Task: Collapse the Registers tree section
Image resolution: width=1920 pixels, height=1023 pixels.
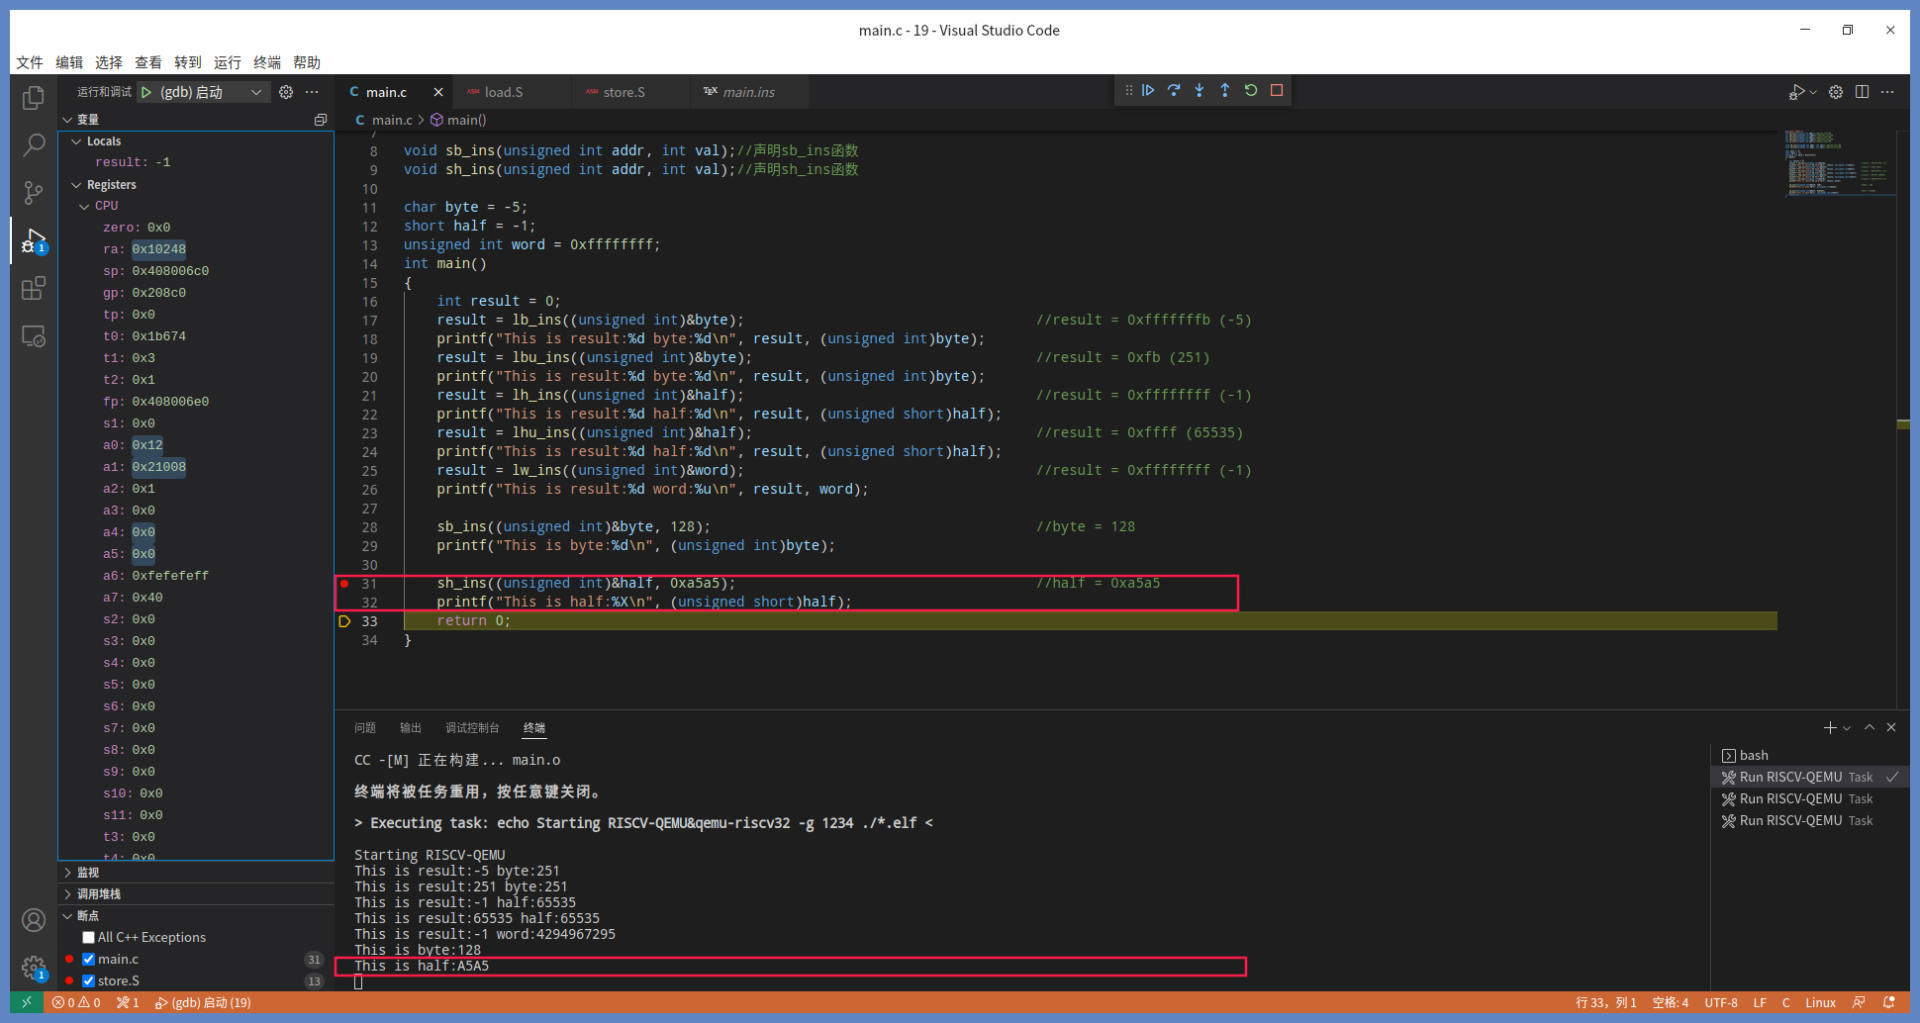Action: [x=77, y=185]
